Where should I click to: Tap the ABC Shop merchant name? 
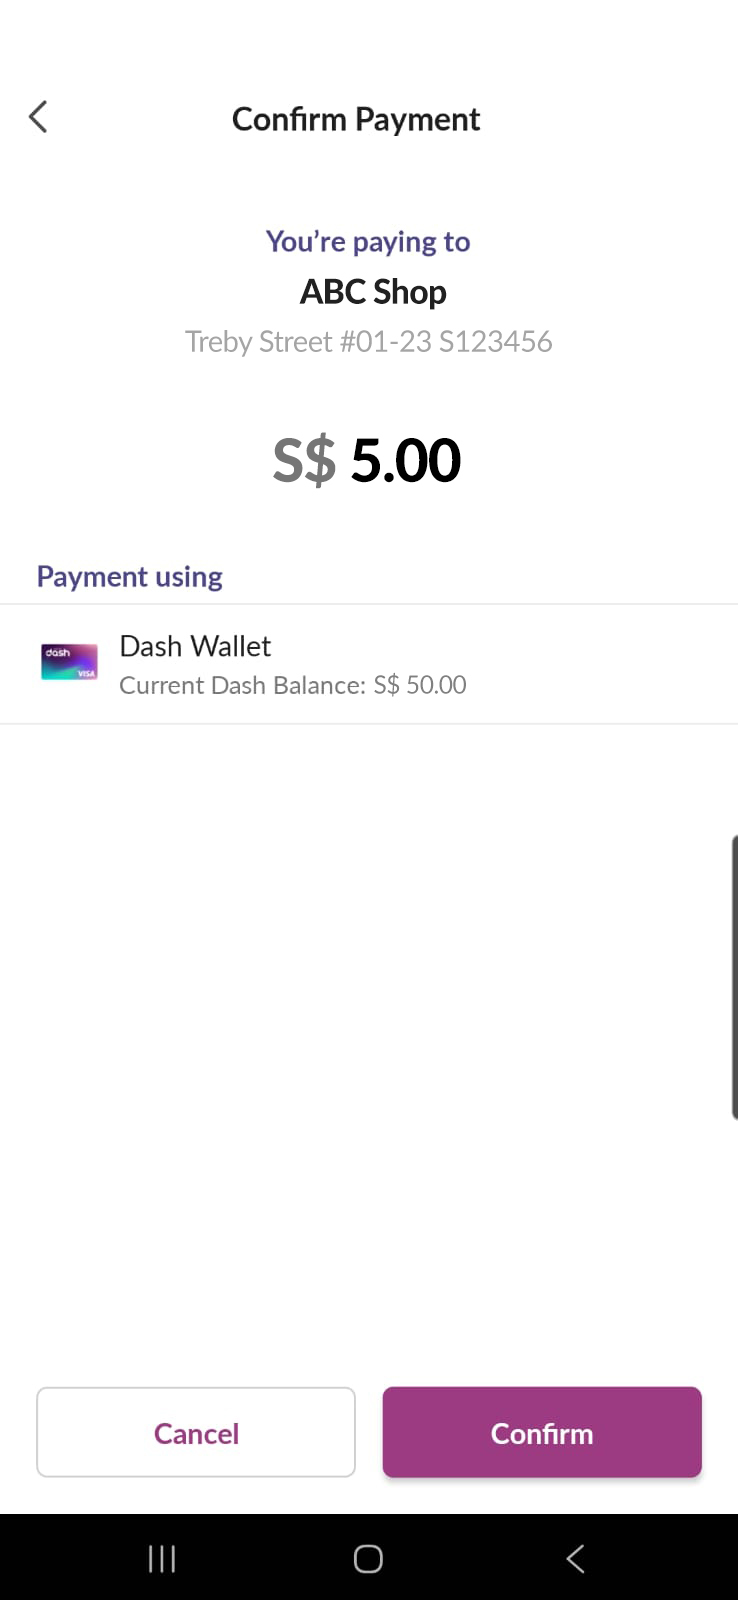(x=373, y=292)
